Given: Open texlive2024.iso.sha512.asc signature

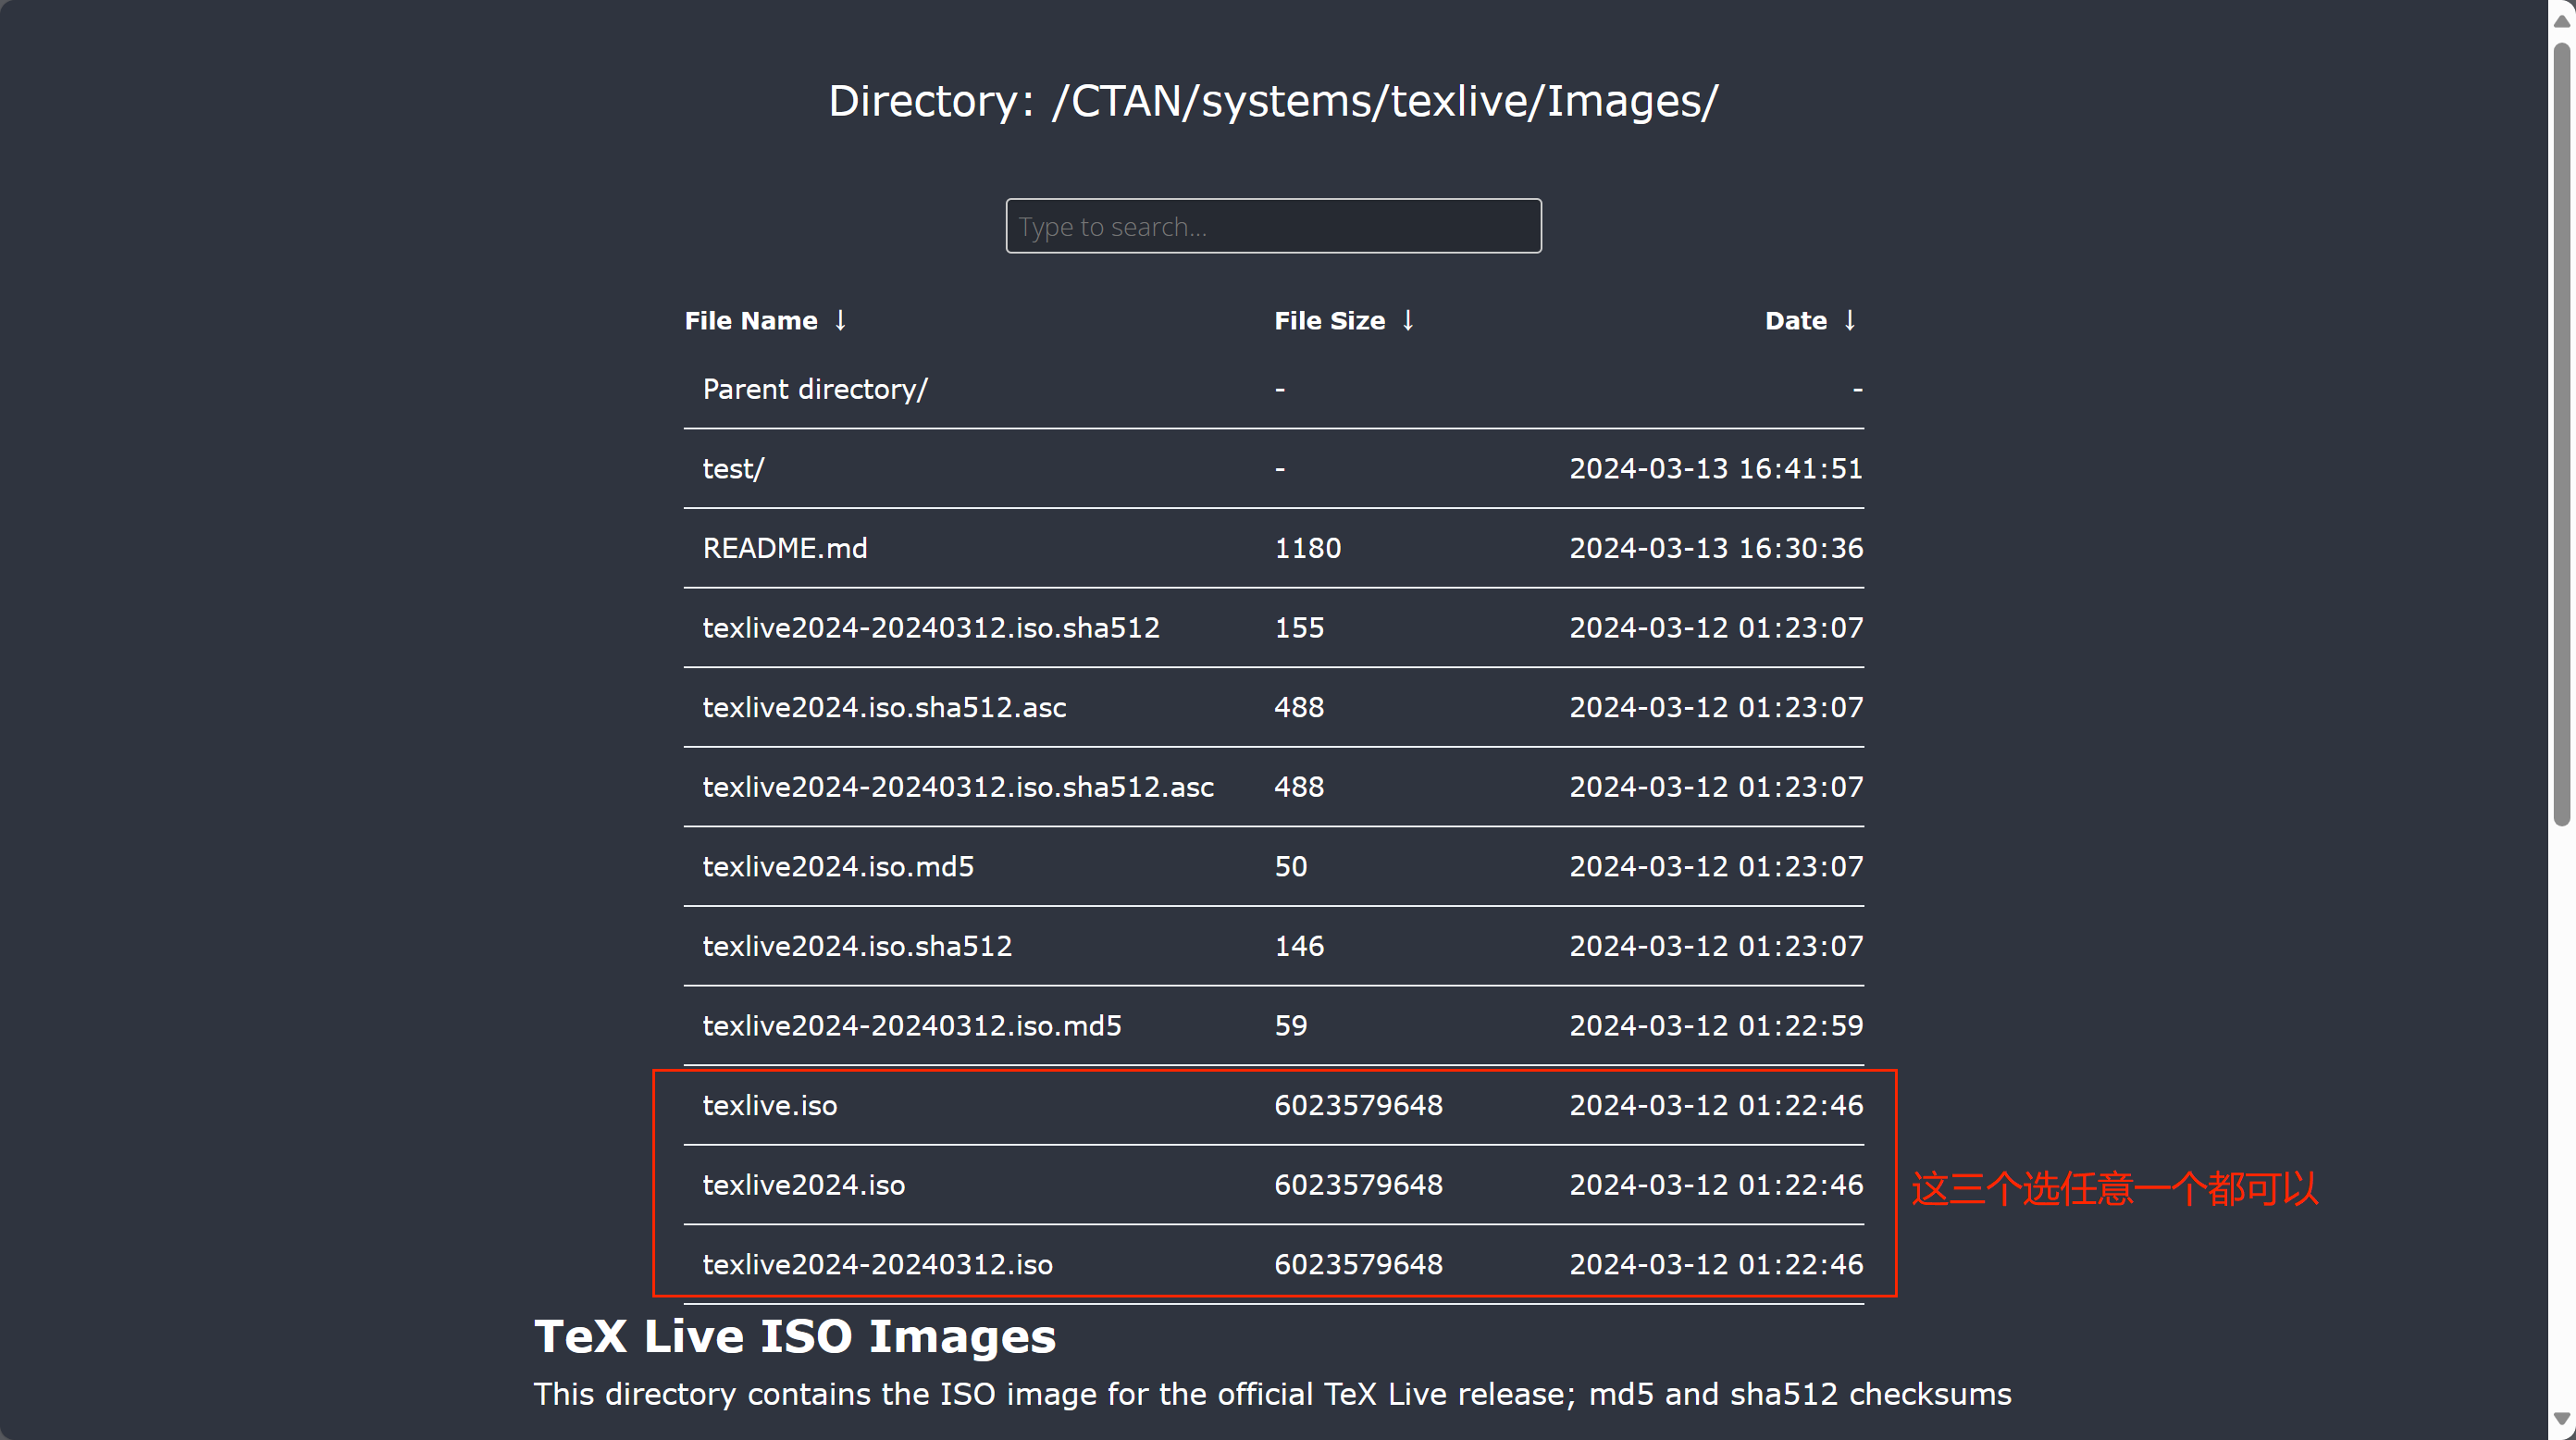Looking at the screenshot, I should (x=883, y=707).
